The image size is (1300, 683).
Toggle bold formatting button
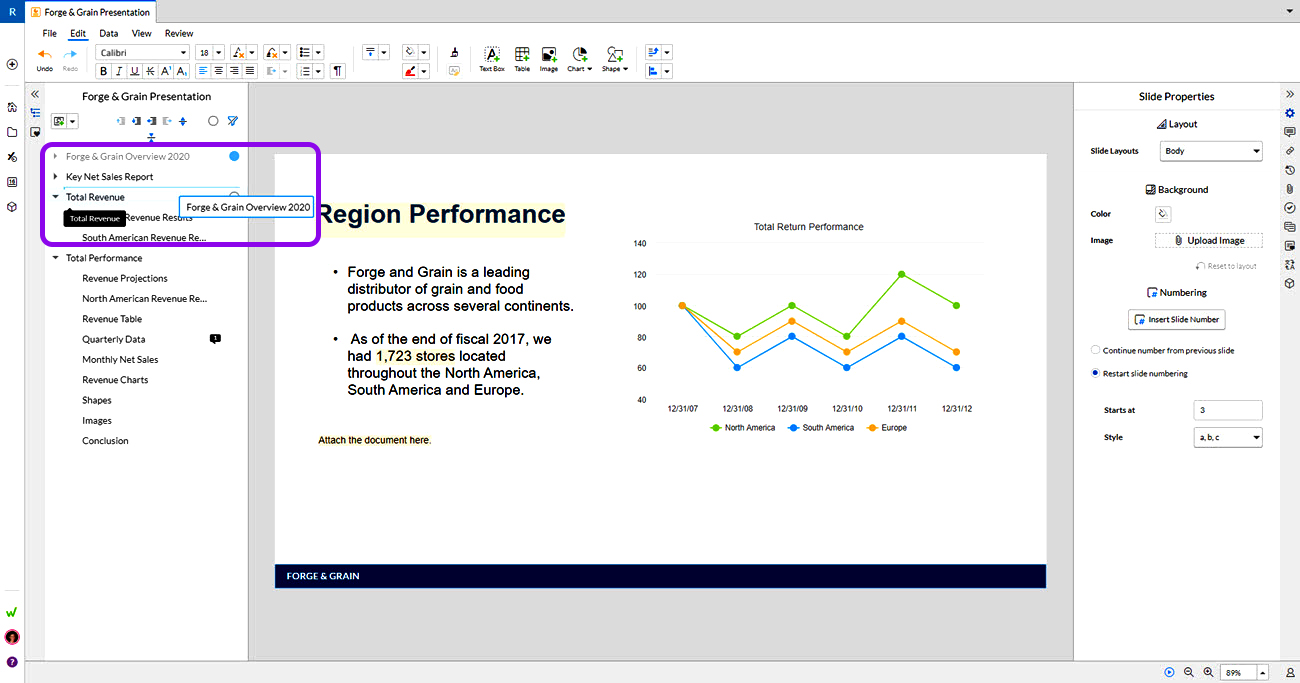pos(103,71)
